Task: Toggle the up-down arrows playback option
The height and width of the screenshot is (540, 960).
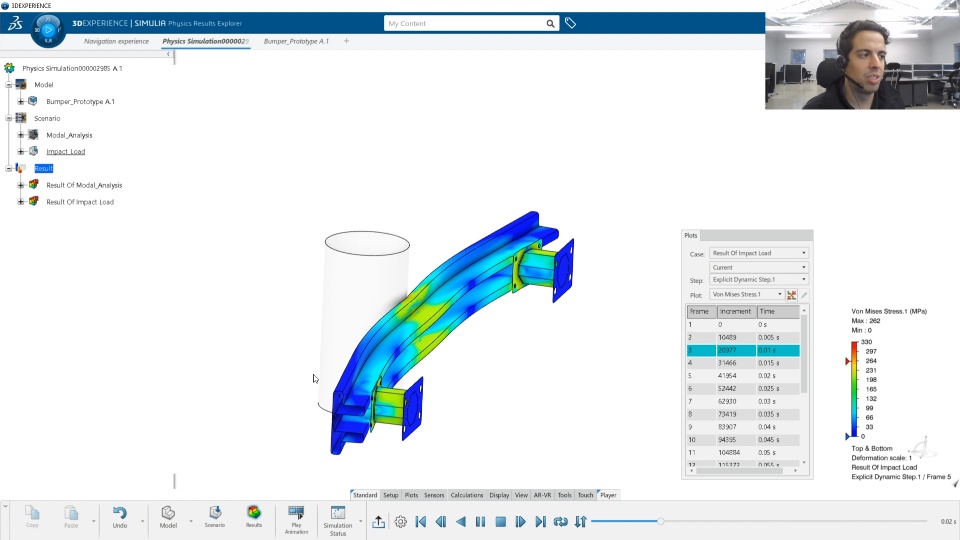Action: tap(580, 522)
